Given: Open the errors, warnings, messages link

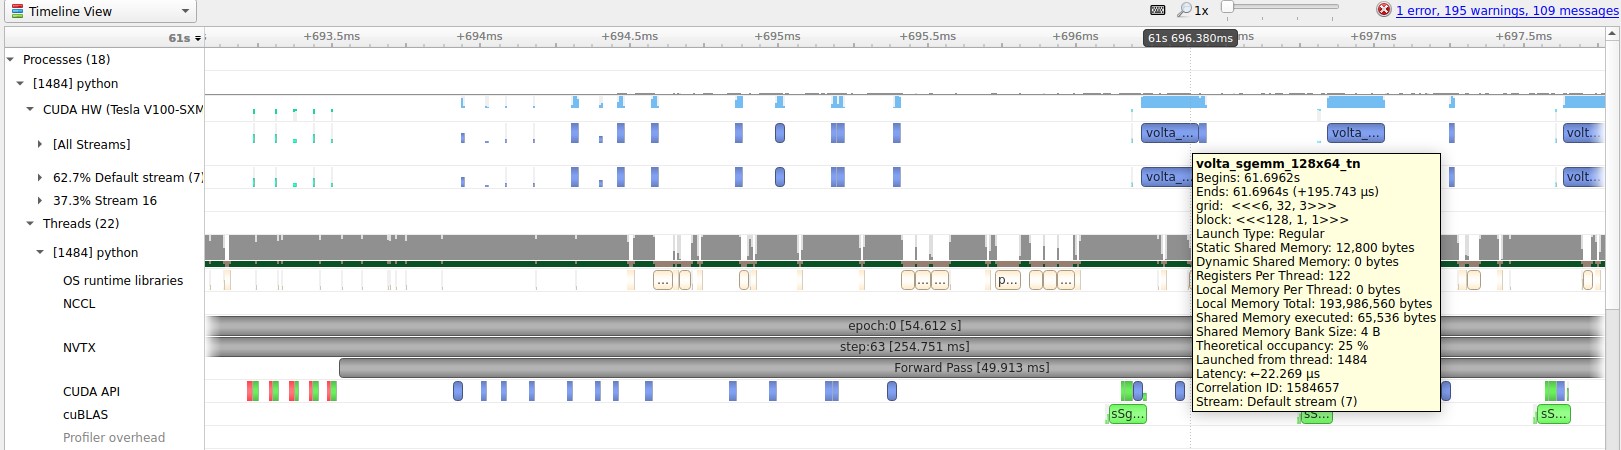Looking at the screenshot, I should point(1507,10).
